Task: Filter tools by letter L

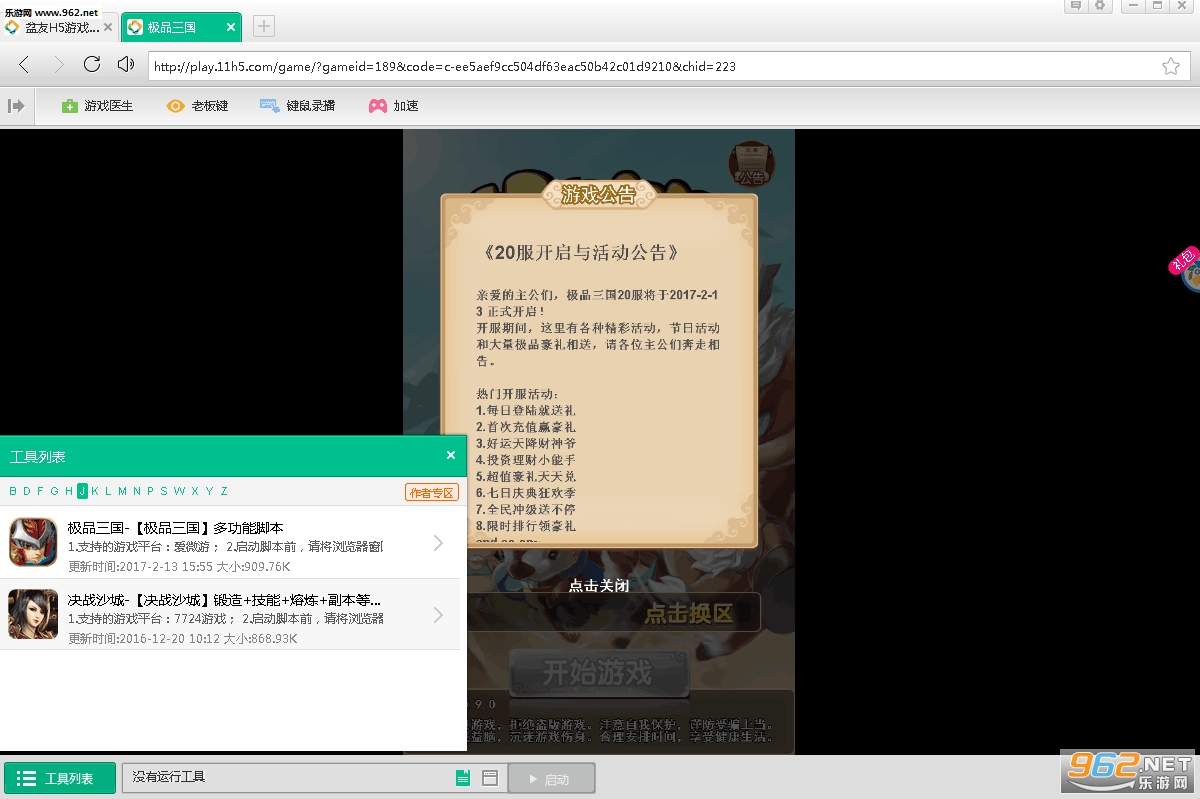Action: pyautogui.click(x=108, y=491)
